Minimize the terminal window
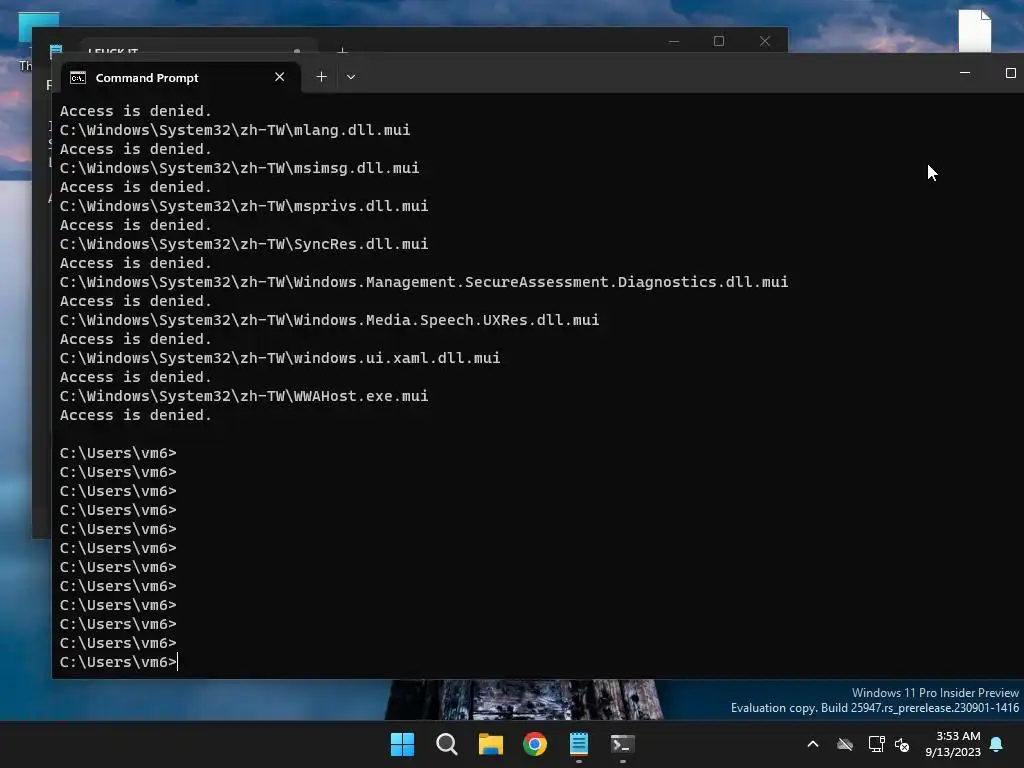This screenshot has height=768, width=1024. click(965, 72)
